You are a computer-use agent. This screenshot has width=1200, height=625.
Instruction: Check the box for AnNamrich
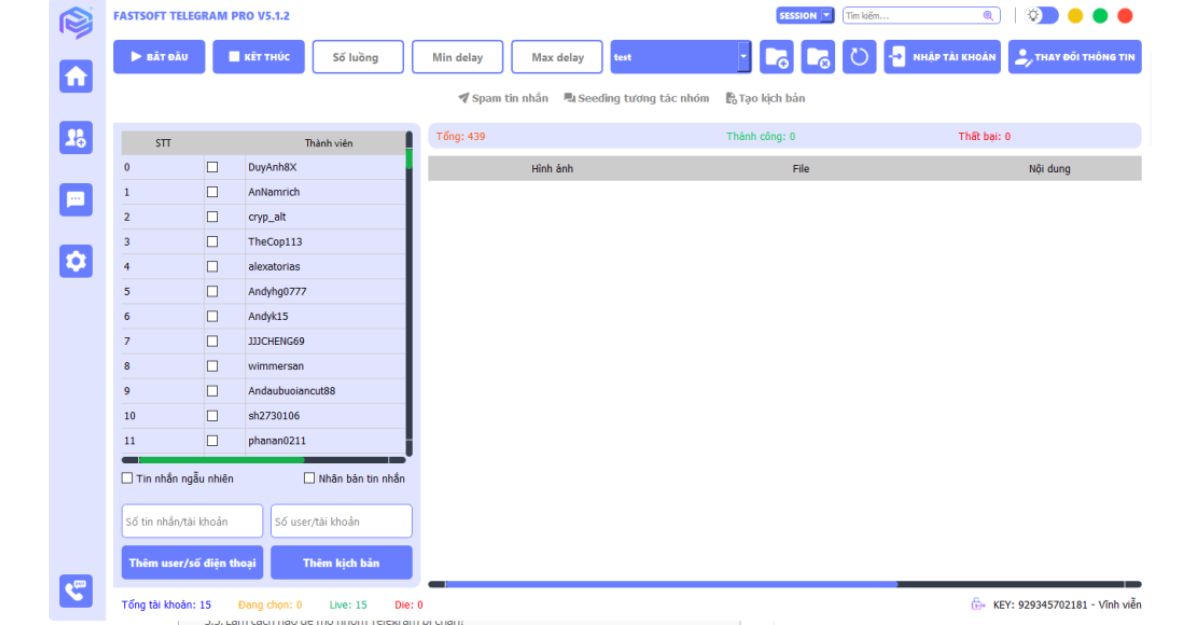[212, 192]
